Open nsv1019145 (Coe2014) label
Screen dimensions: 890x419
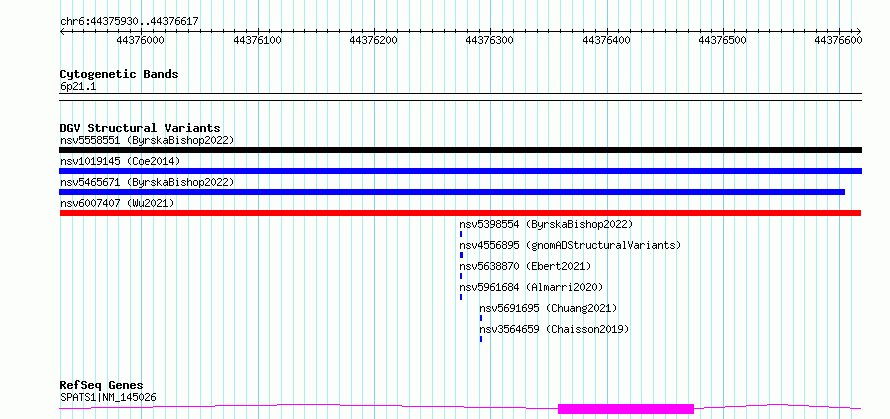click(x=120, y=161)
